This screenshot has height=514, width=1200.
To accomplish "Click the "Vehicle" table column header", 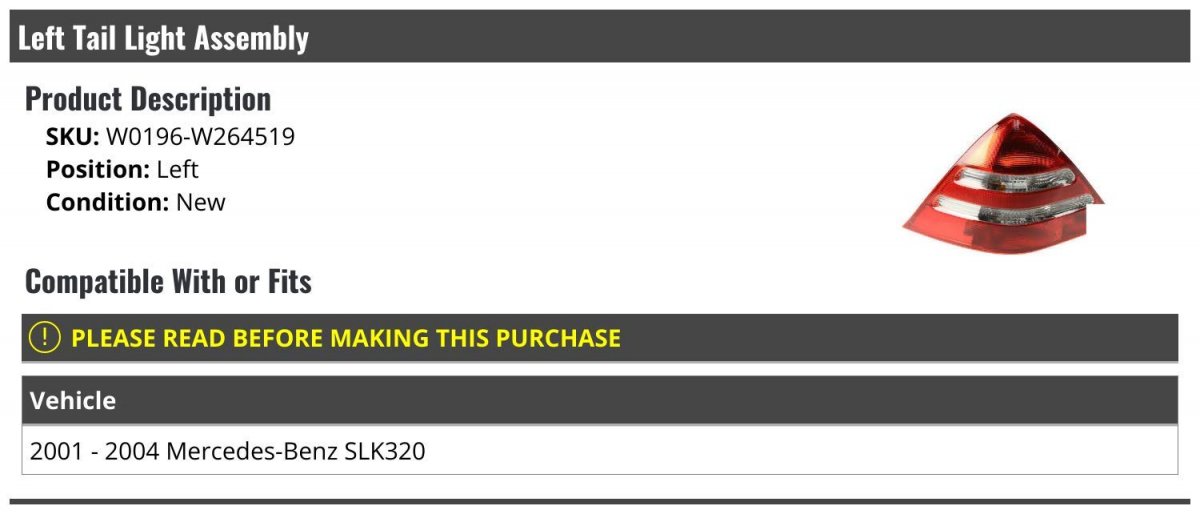I will coord(73,401).
